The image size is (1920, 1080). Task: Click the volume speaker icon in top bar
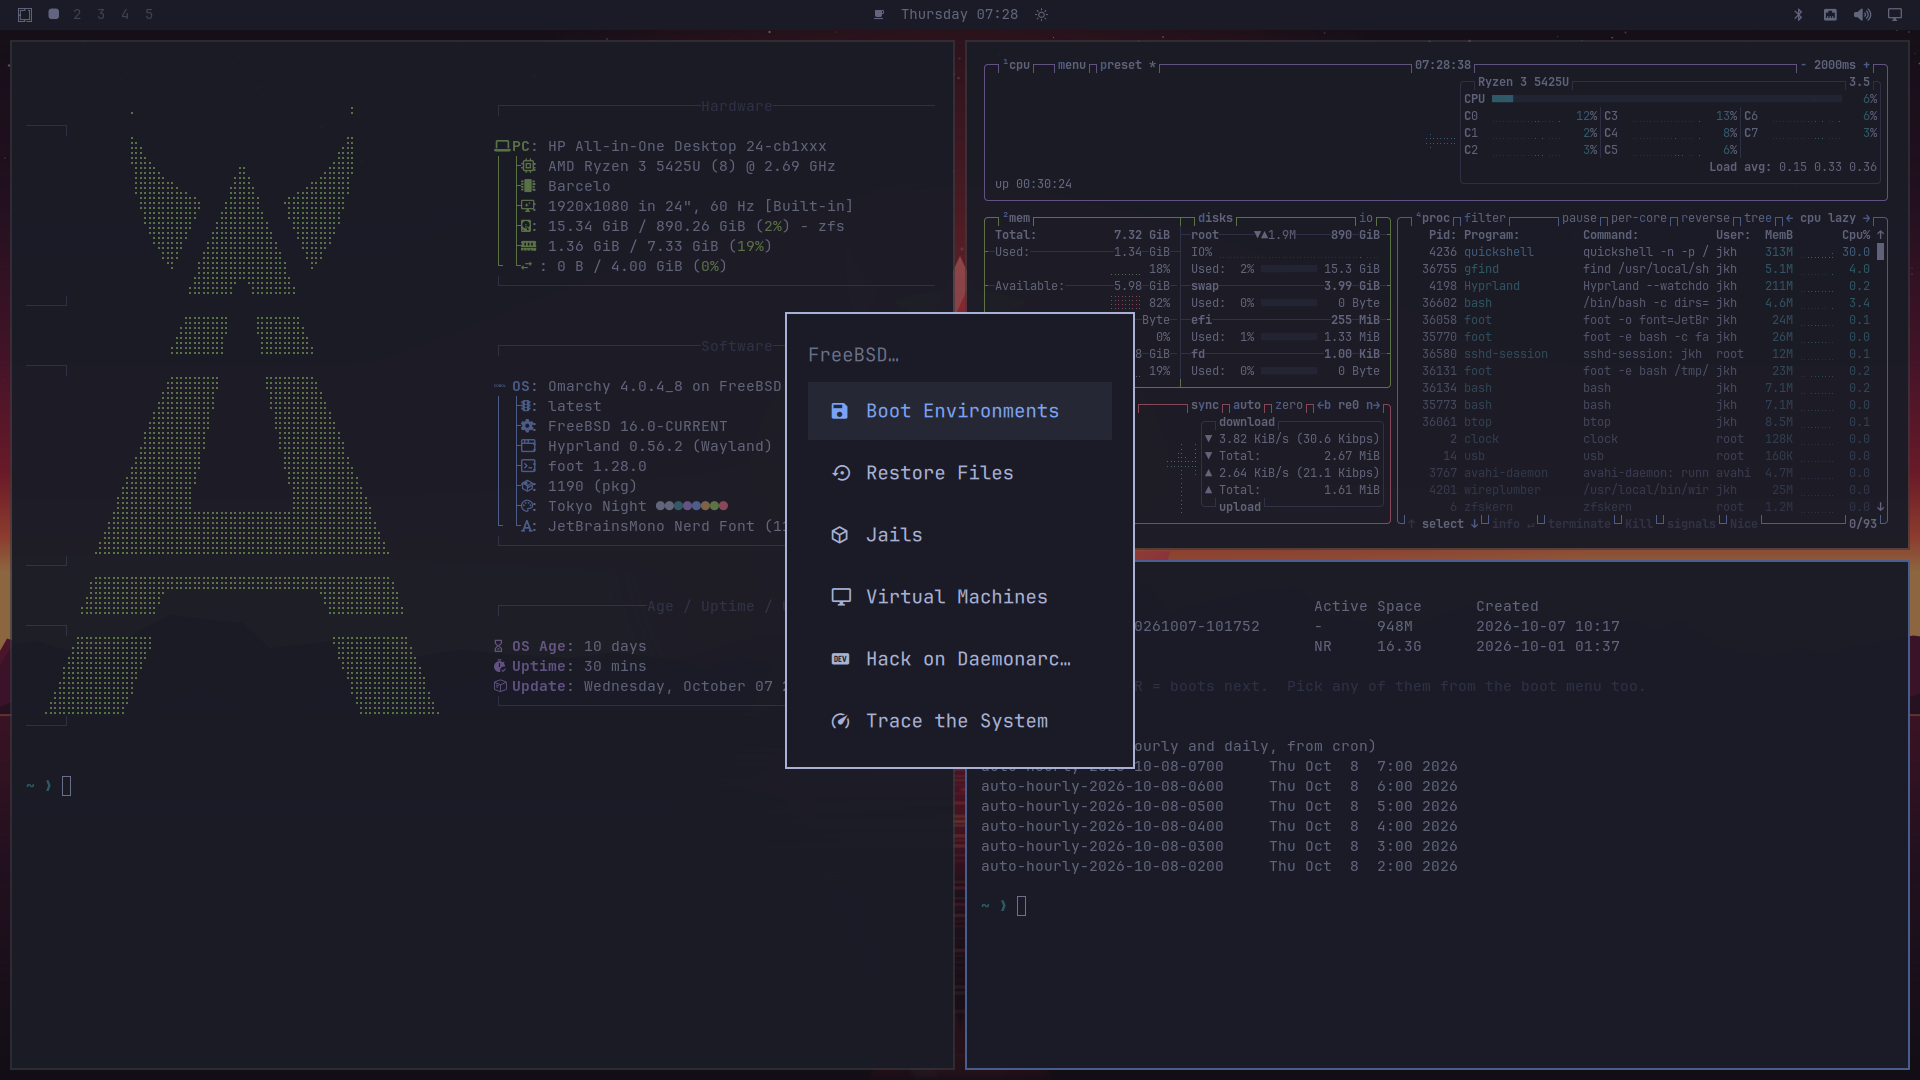[1862, 15]
